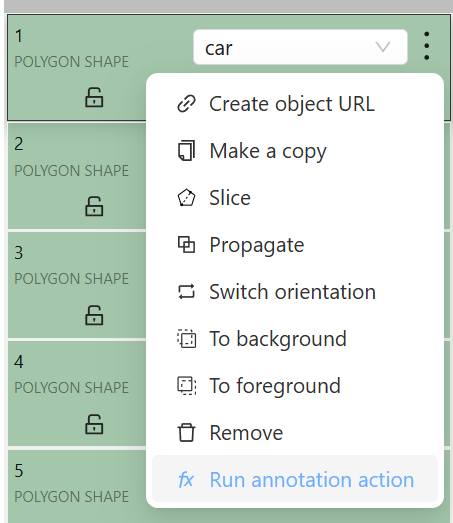Click the copy icon next to Make a copy
Viewport: 453px width, 523px height.
pos(186,151)
